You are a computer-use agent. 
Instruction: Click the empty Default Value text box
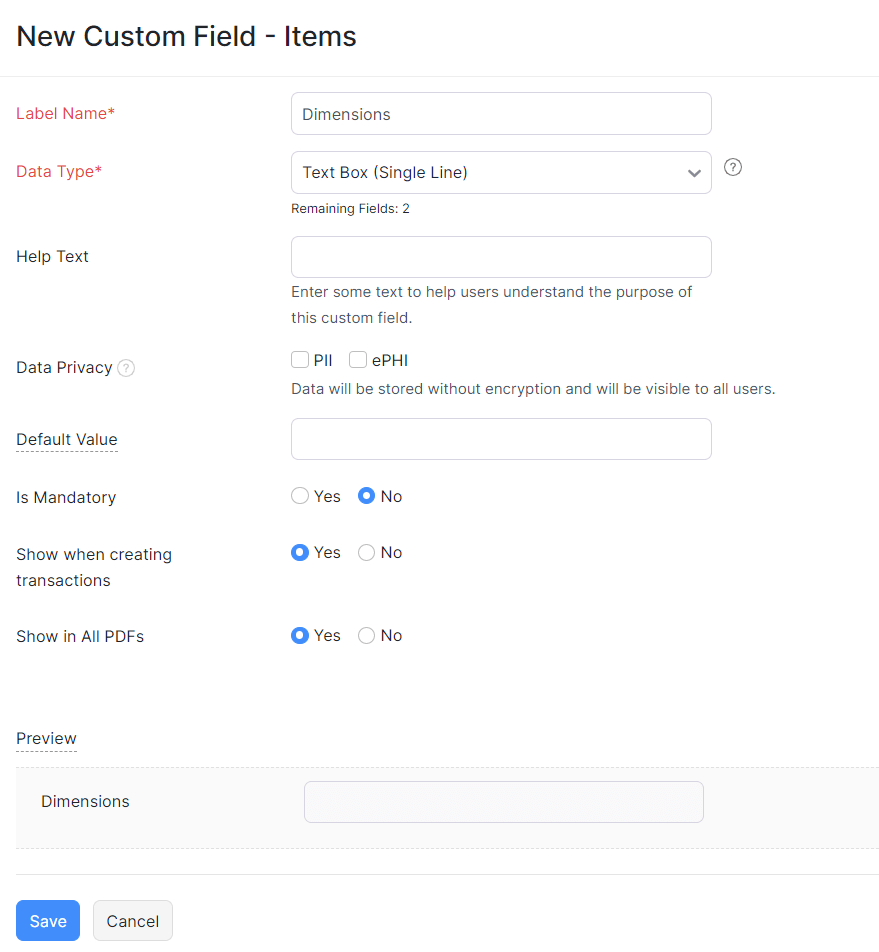pos(500,438)
